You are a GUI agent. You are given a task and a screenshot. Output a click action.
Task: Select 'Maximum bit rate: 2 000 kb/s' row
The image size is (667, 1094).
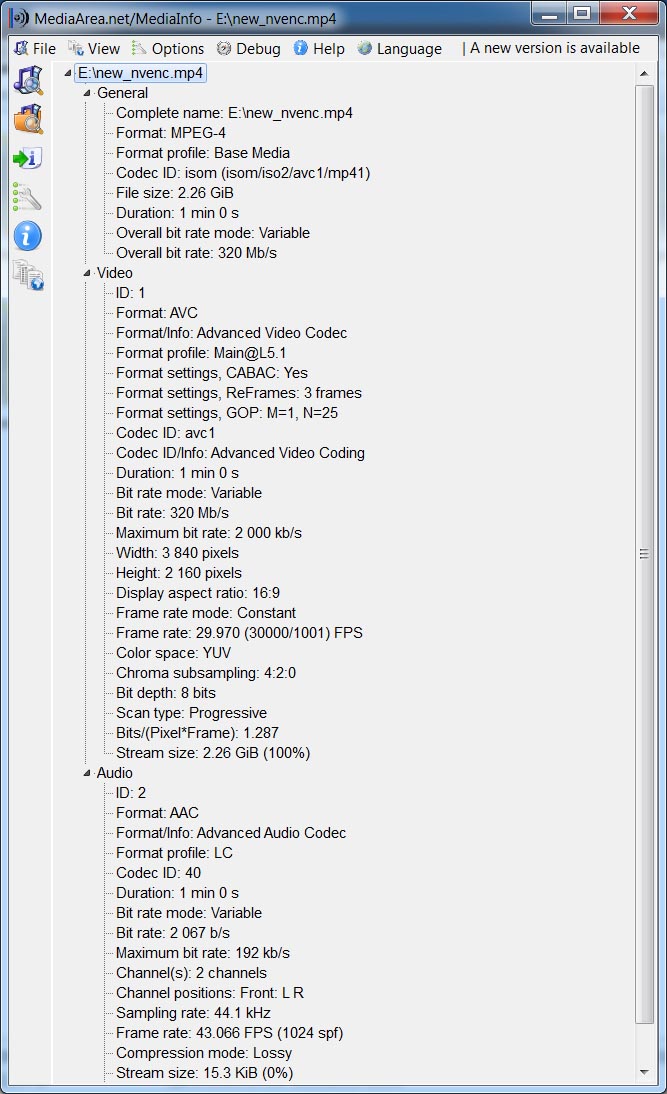(209, 533)
